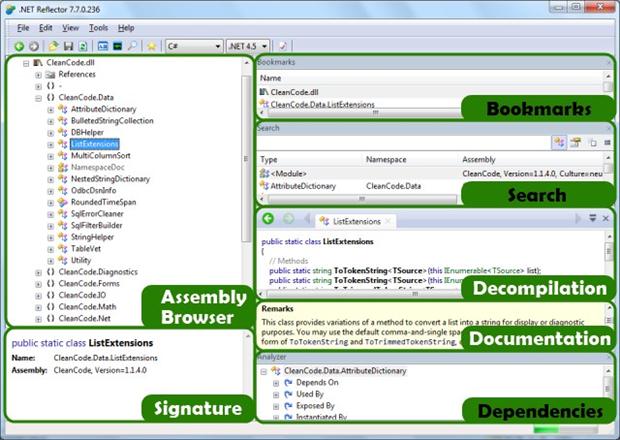Click CleanCode.Data.ListExtensions bookmark entry
Image resolution: width=620 pixels, height=440 pixels.
click(x=323, y=104)
